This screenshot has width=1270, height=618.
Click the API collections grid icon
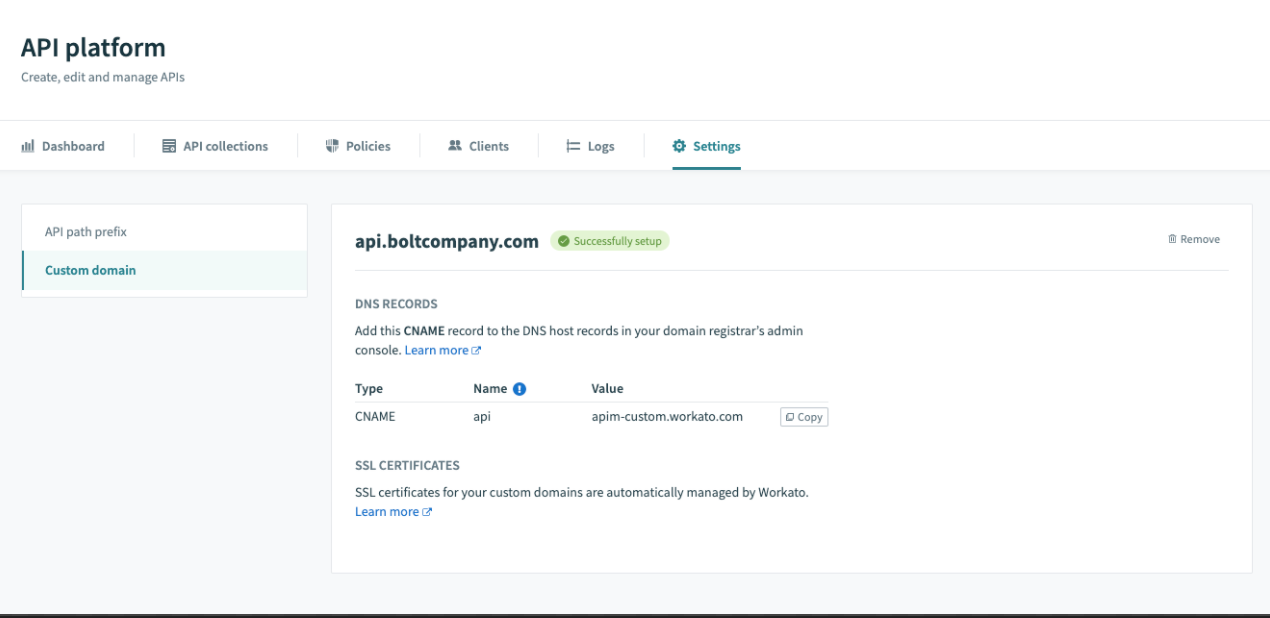point(167,145)
